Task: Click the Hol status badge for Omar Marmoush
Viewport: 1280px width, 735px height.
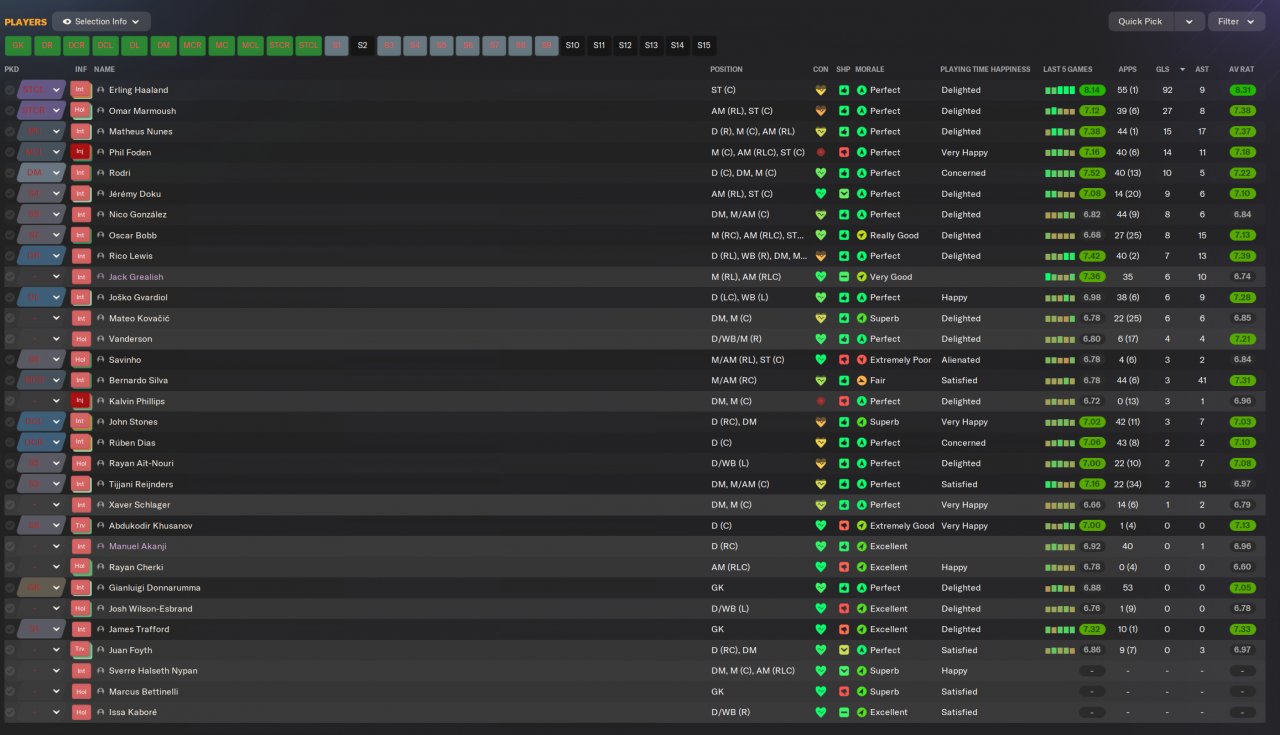Action: [x=81, y=111]
